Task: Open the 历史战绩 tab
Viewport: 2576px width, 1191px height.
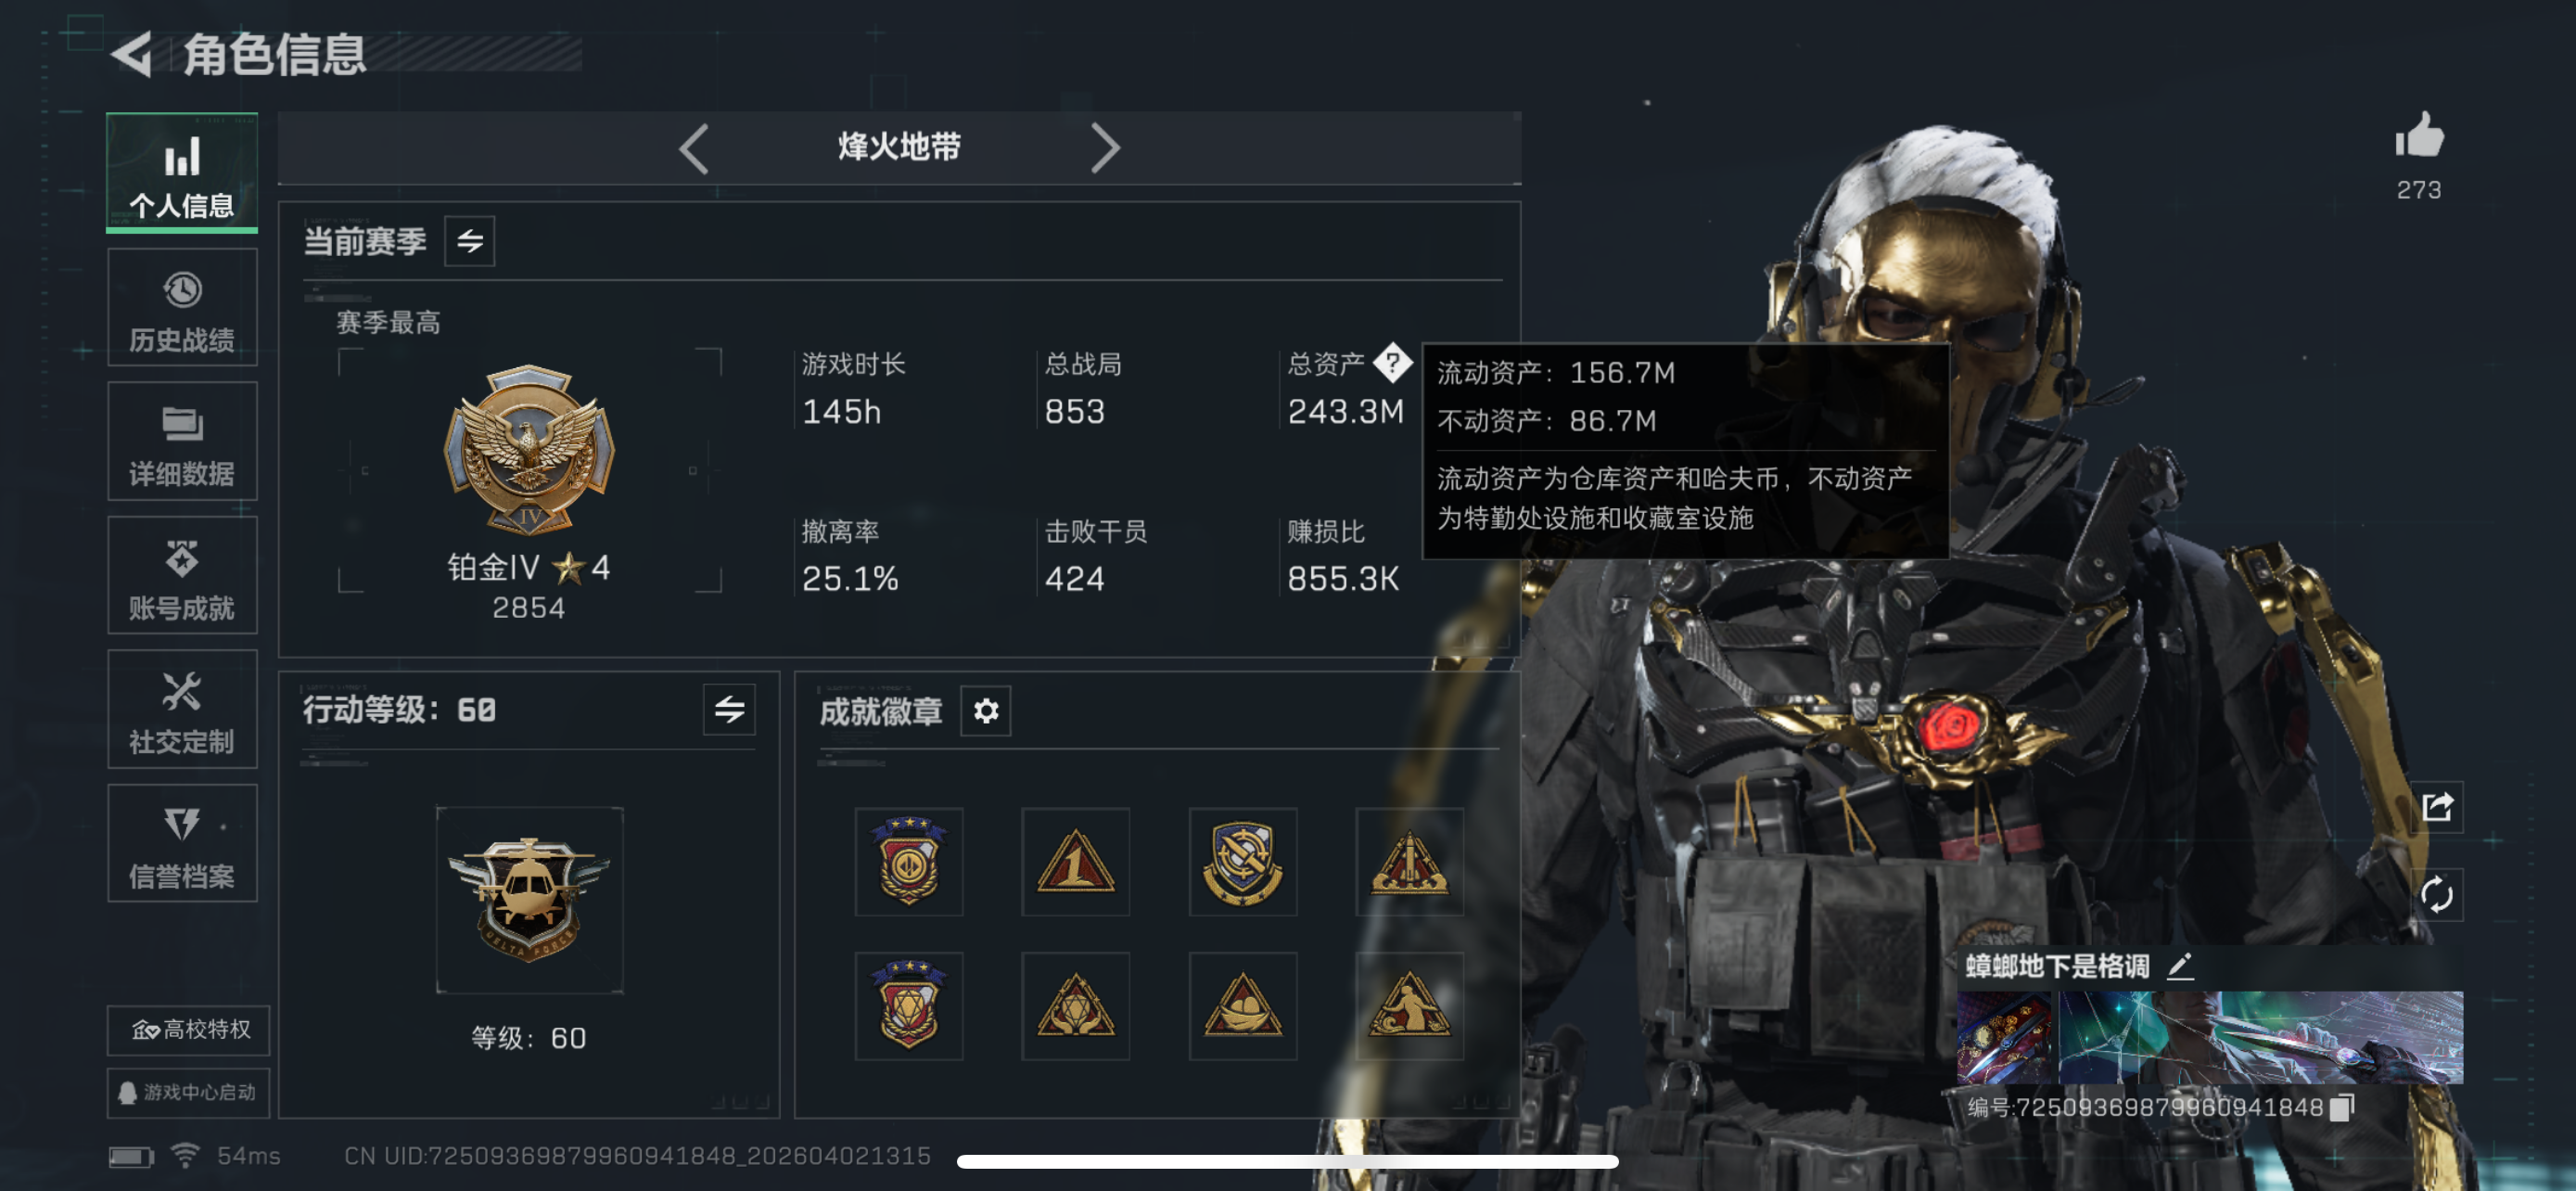Action: click(182, 309)
